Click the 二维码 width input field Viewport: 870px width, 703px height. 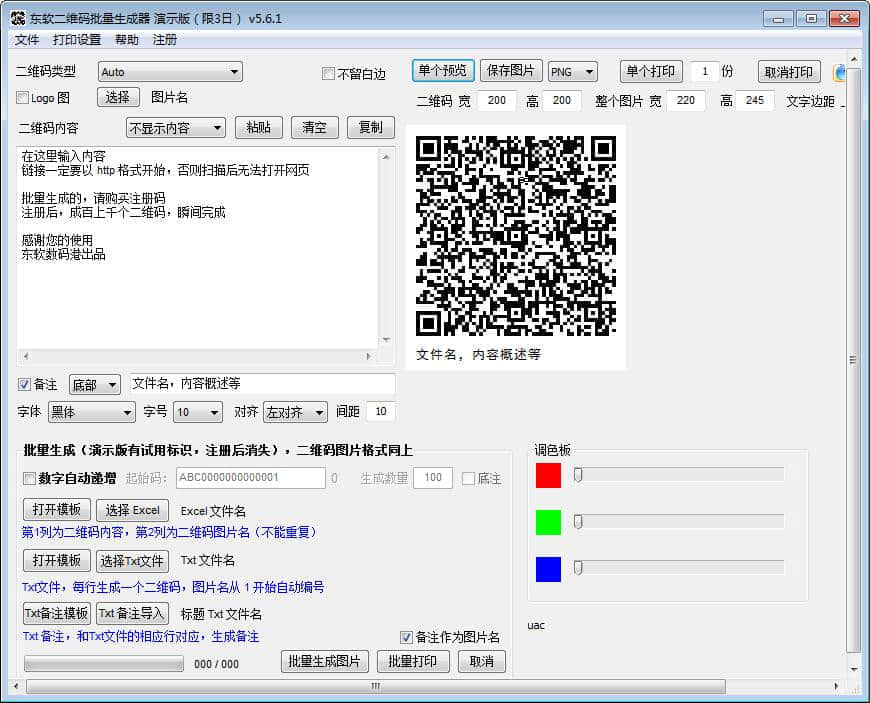pyautogui.click(x=497, y=101)
